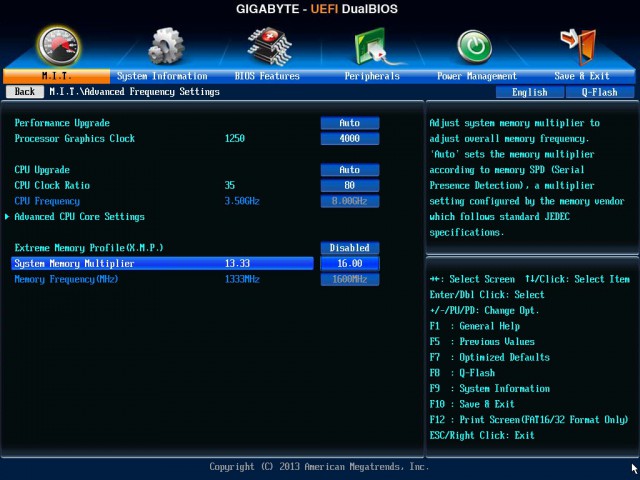Select the CPU Upgrade label
Screen dimensions: 640x480
click(42, 170)
